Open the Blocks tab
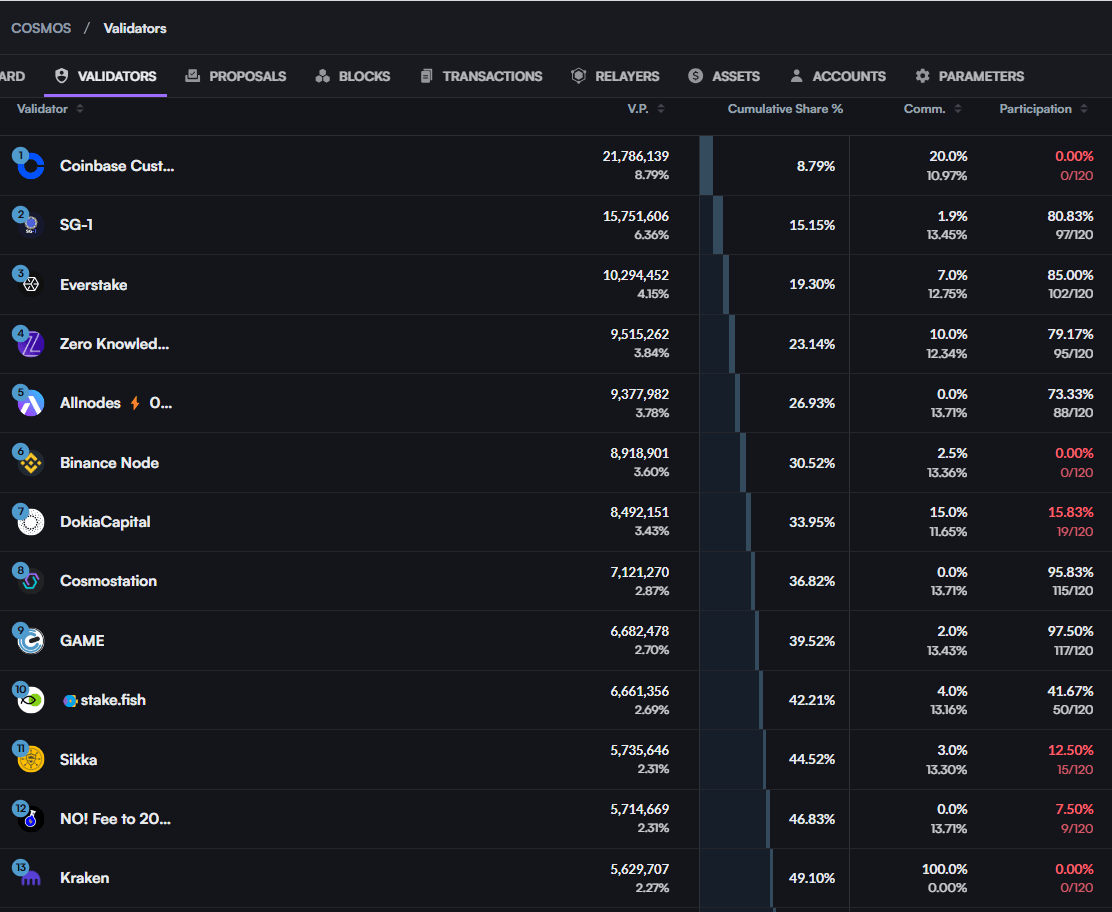1112x912 pixels. (353, 76)
